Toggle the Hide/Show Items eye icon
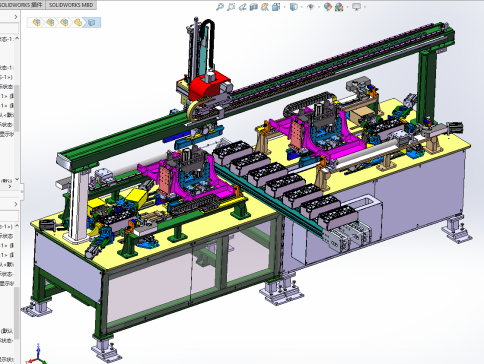The image size is (484, 364). point(311,7)
